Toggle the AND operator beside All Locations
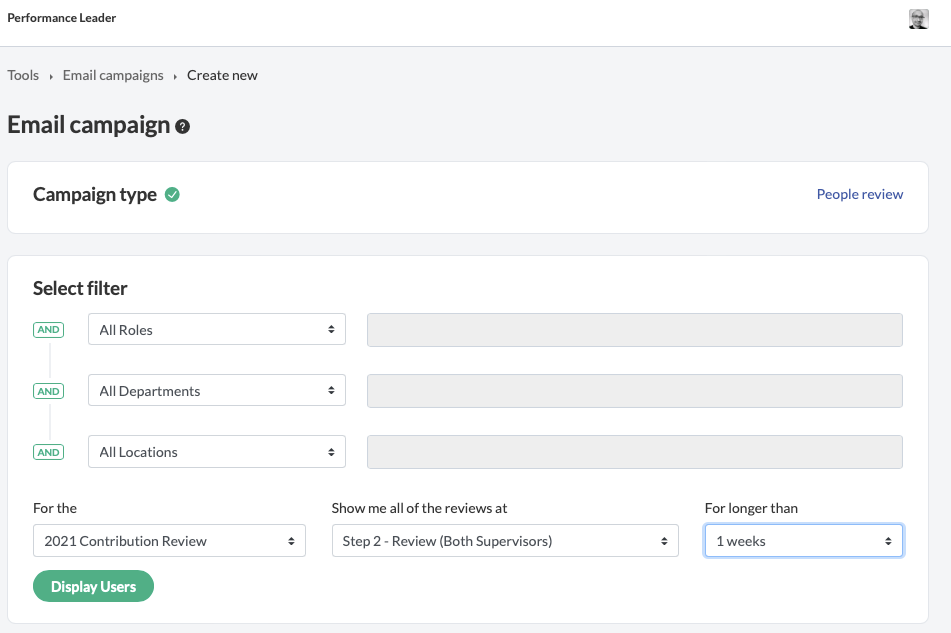951x633 pixels. (48, 452)
